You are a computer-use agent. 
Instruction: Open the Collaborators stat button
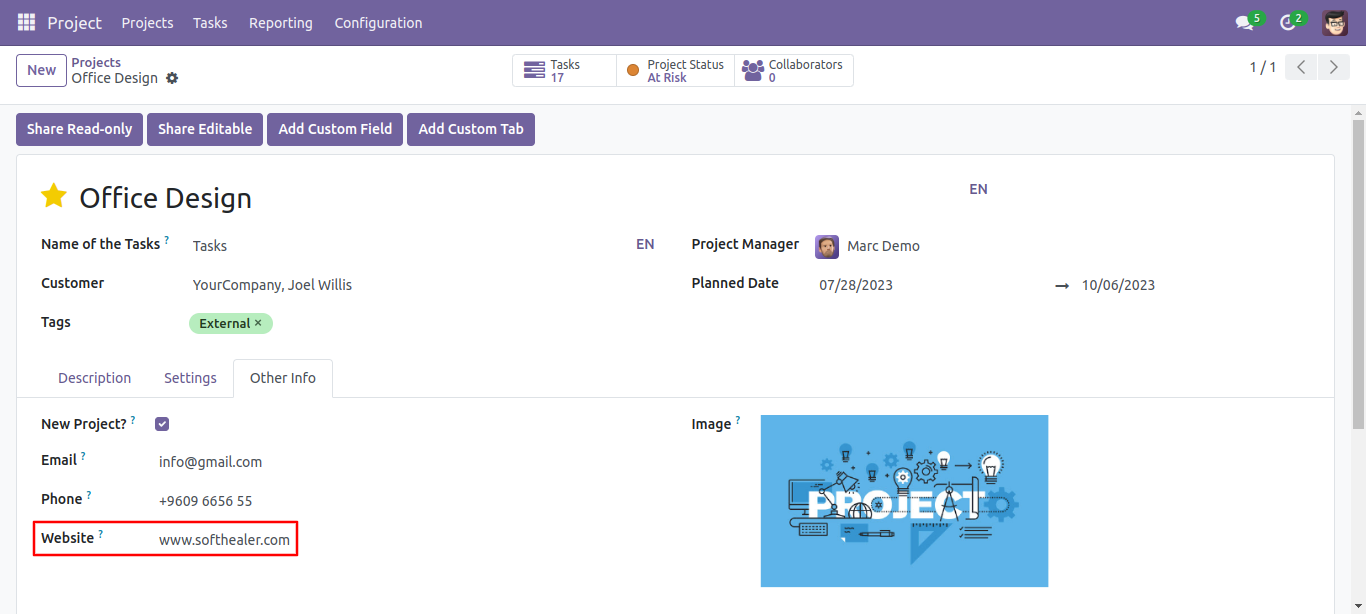[x=794, y=70]
